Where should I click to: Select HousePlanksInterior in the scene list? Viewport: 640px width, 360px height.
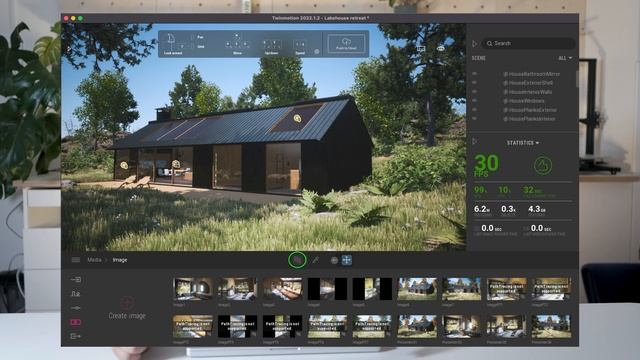[529, 119]
